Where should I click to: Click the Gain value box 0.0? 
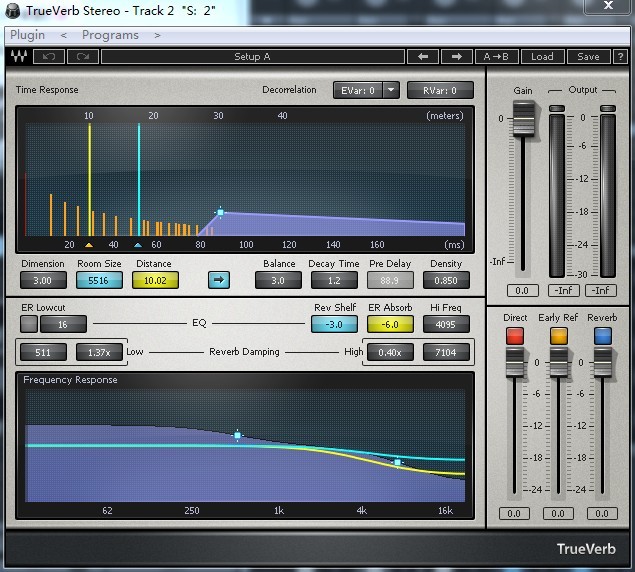coord(522,290)
